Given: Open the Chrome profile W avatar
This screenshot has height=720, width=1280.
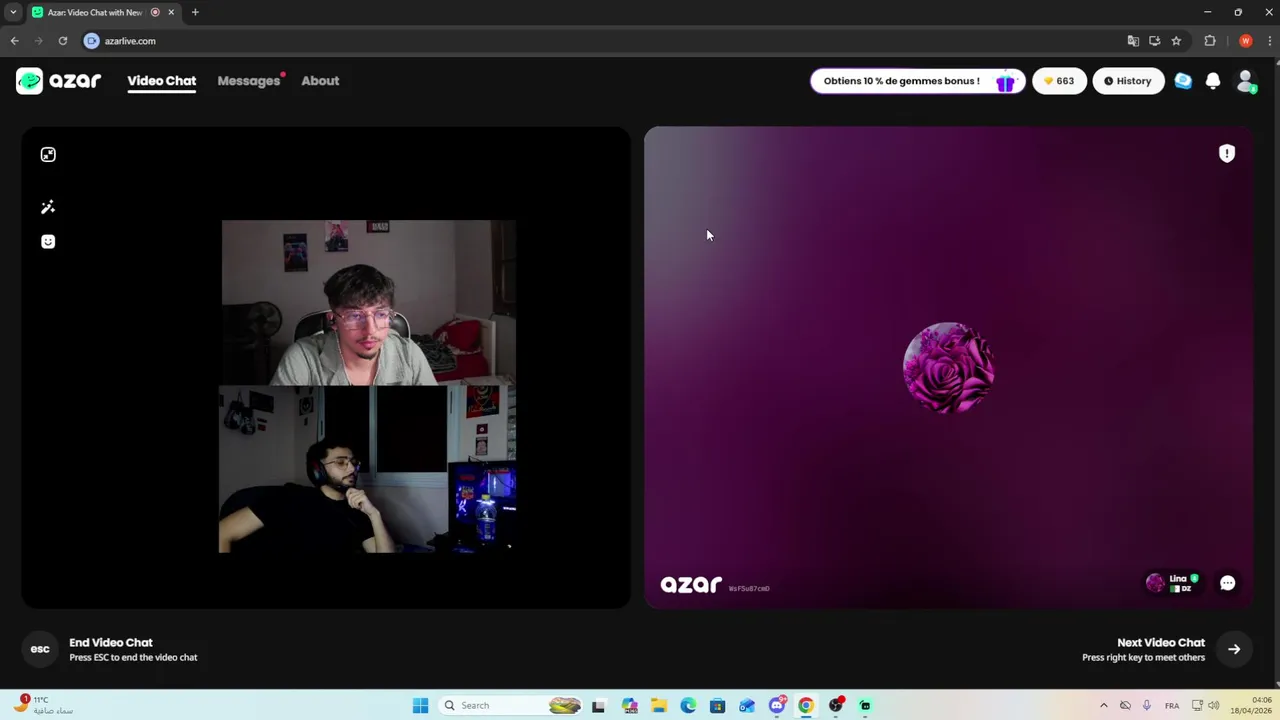Looking at the screenshot, I should click(1245, 41).
